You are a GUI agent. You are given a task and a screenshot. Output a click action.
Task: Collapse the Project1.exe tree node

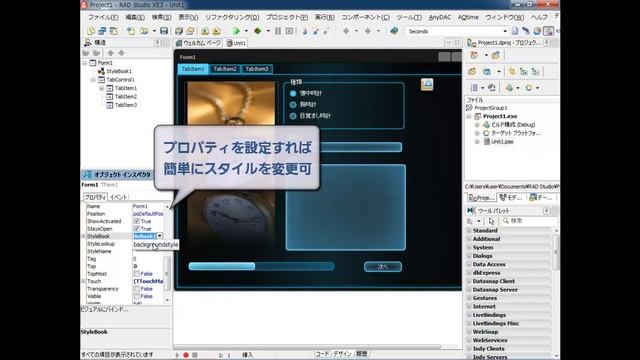click(x=469, y=116)
